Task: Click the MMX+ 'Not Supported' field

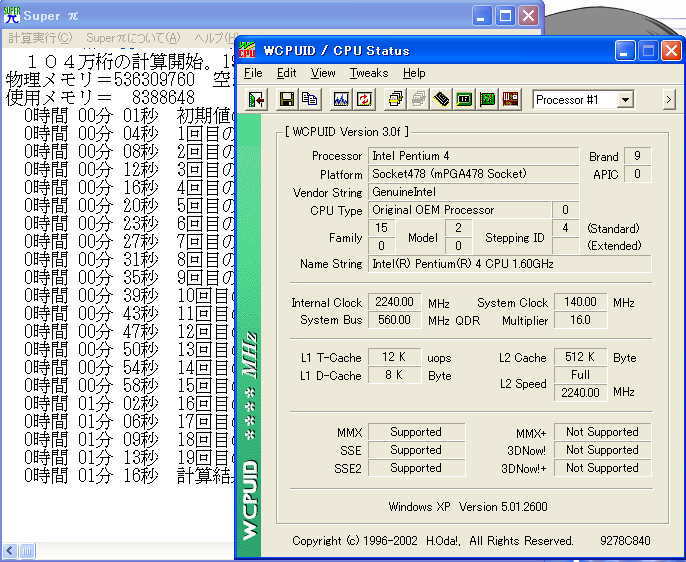Action: (602, 432)
